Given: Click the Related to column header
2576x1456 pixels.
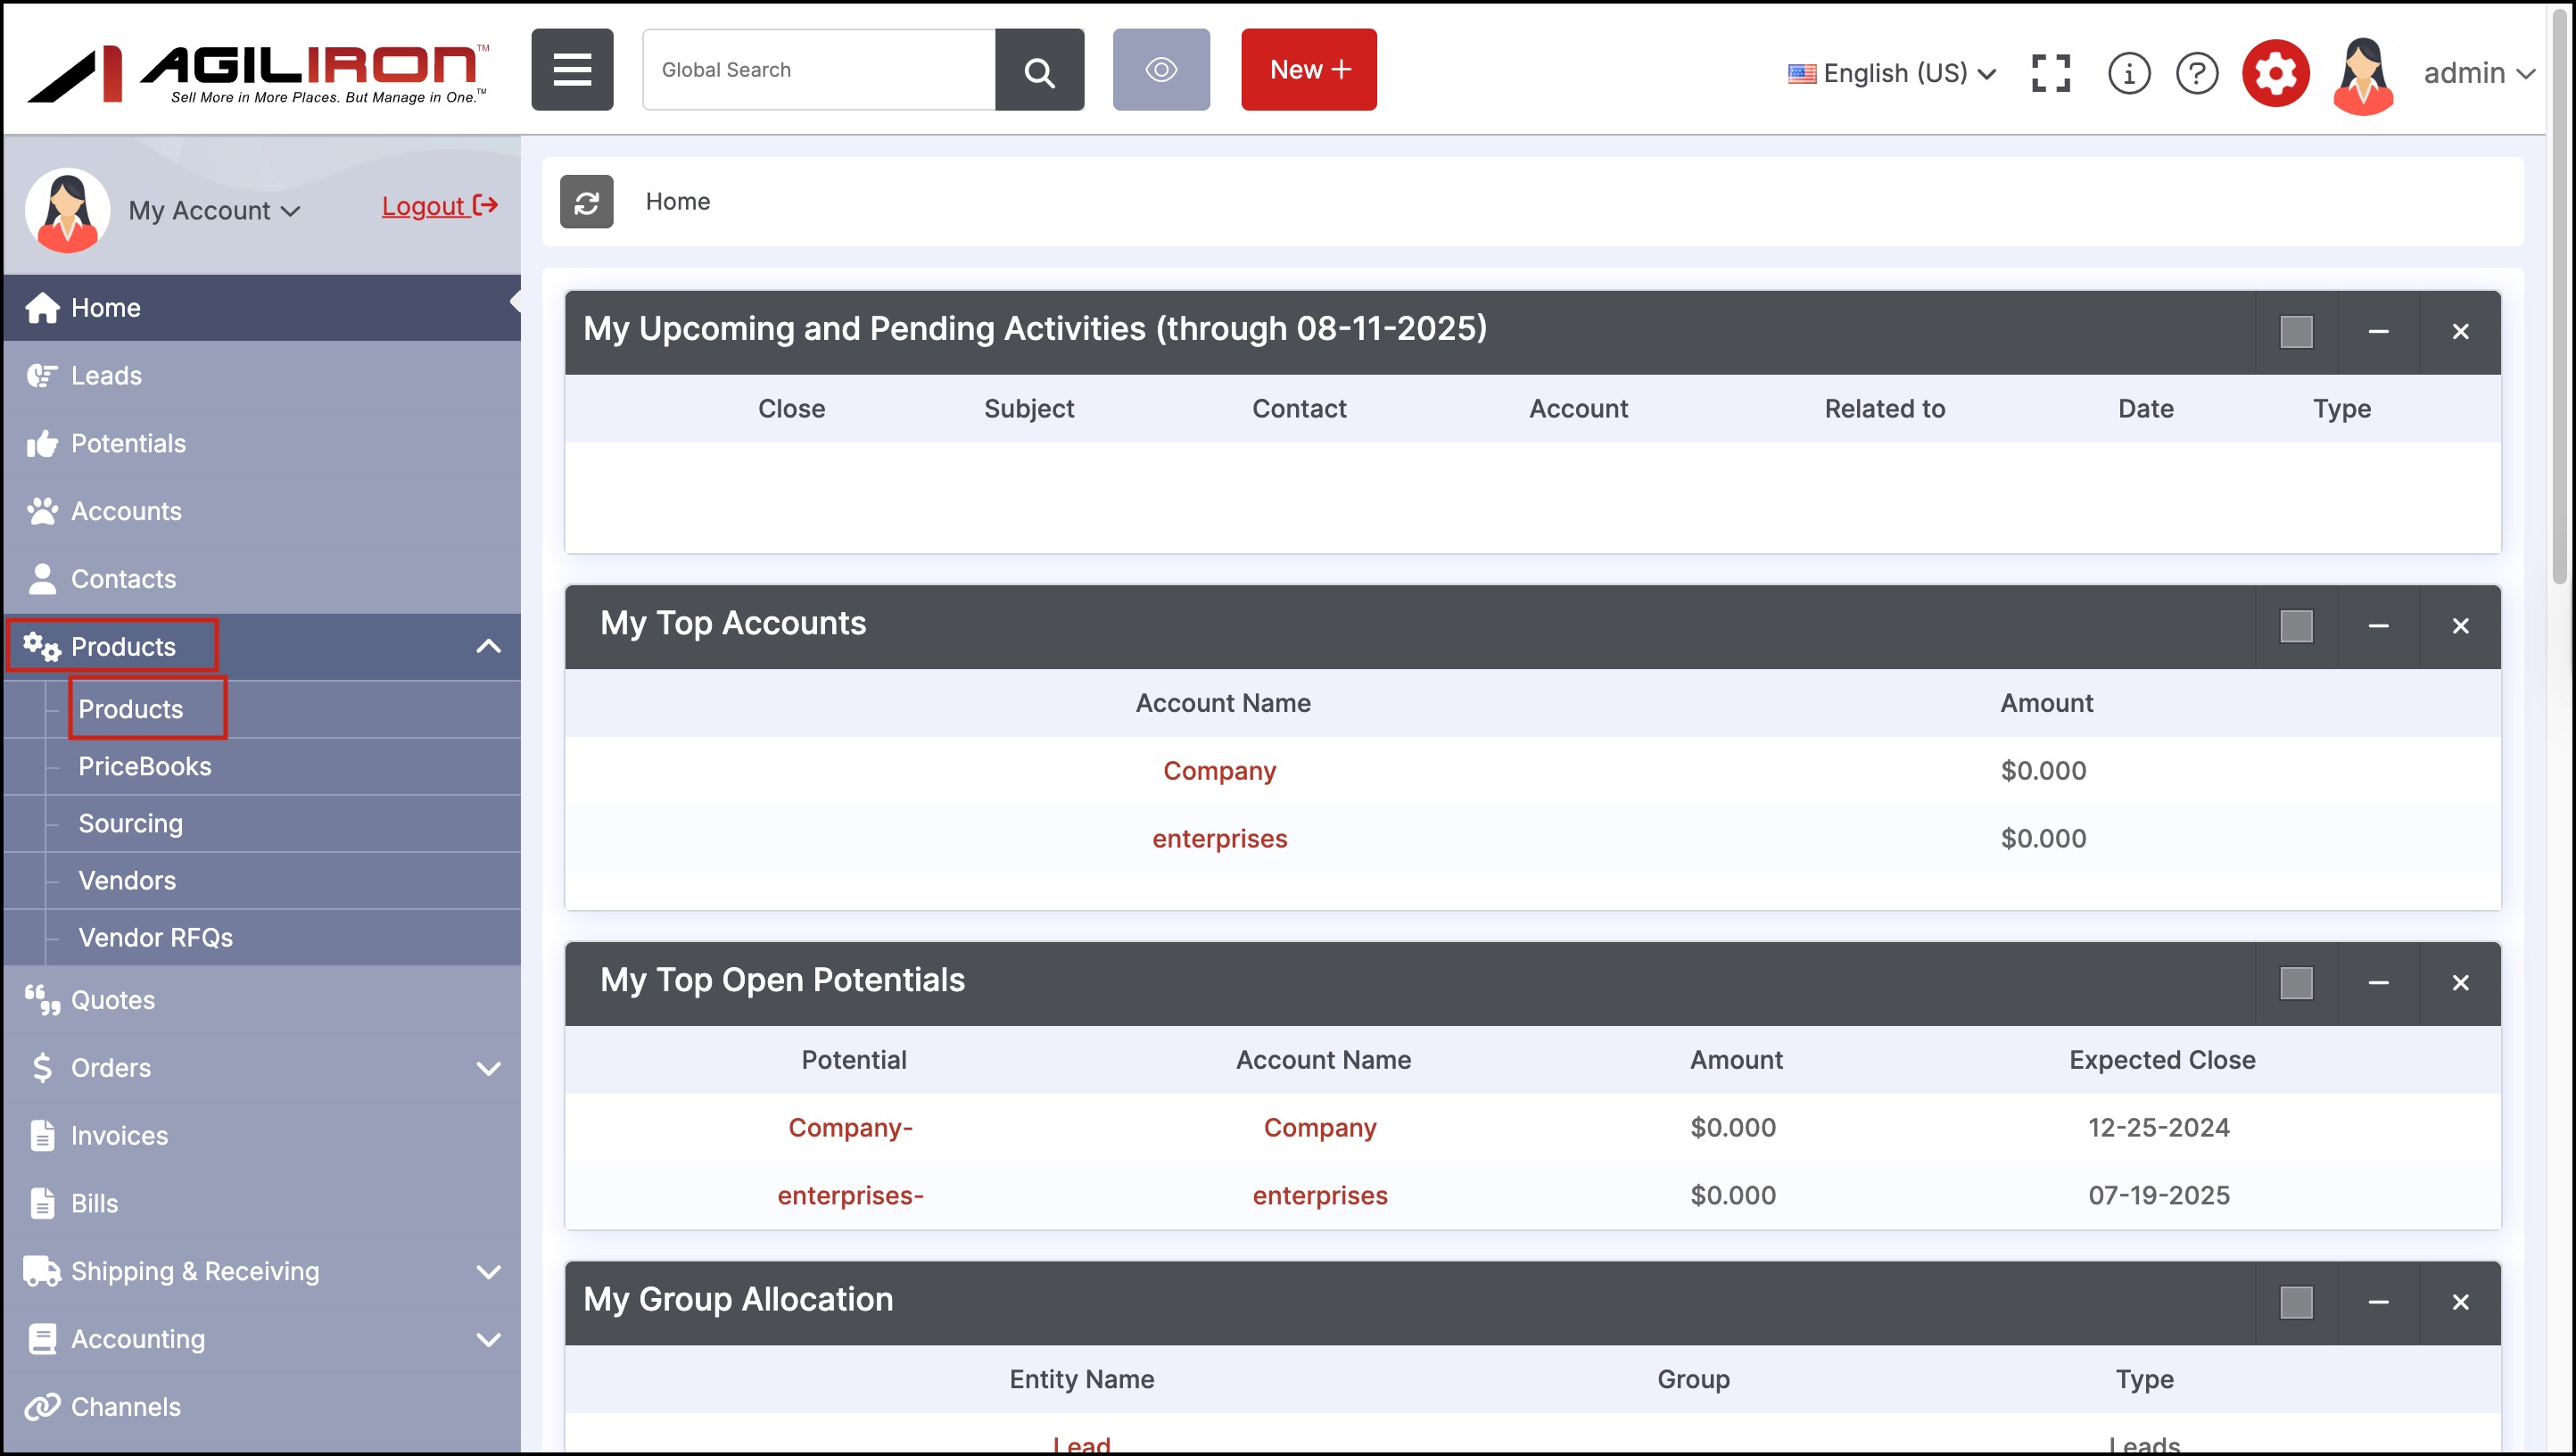Looking at the screenshot, I should 1884,409.
